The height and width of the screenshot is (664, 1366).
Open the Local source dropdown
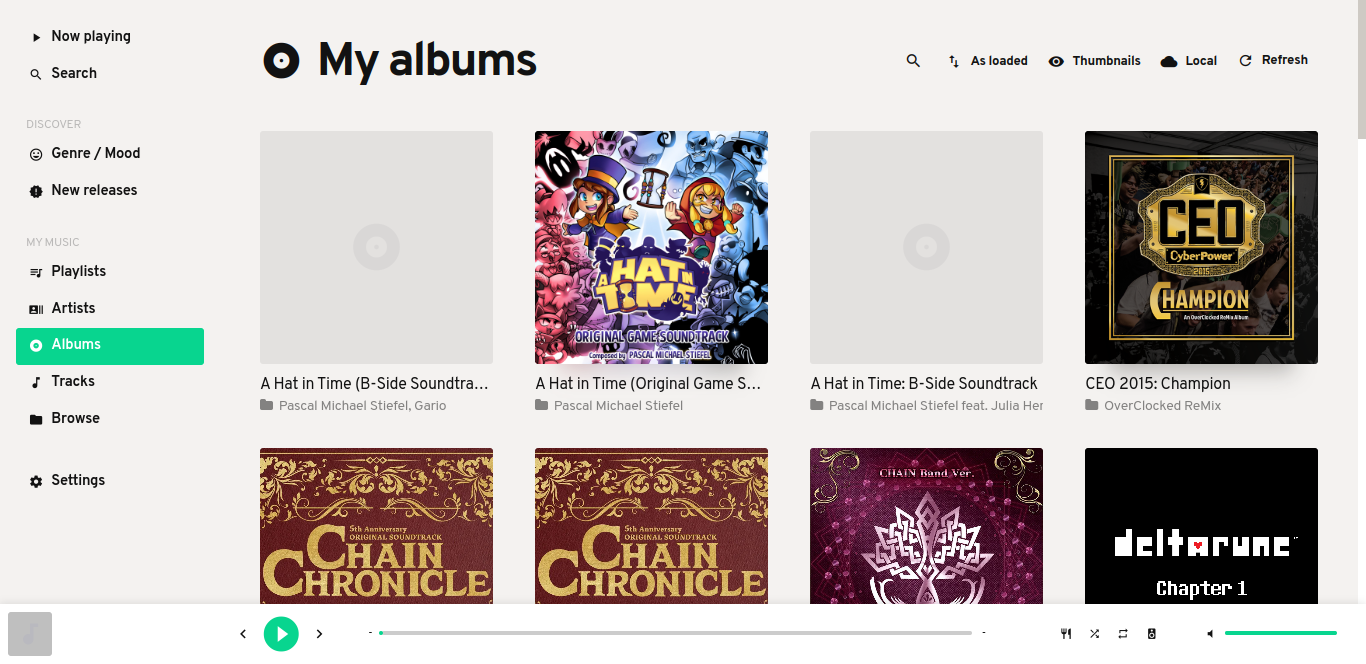click(1189, 61)
